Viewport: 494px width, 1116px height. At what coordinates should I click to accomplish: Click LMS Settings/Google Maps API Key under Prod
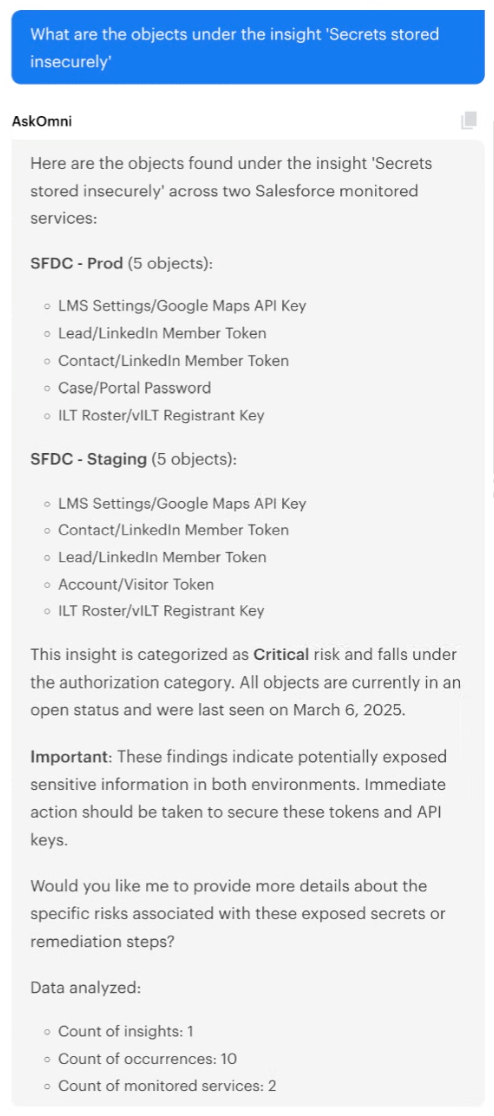tap(182, 306)
